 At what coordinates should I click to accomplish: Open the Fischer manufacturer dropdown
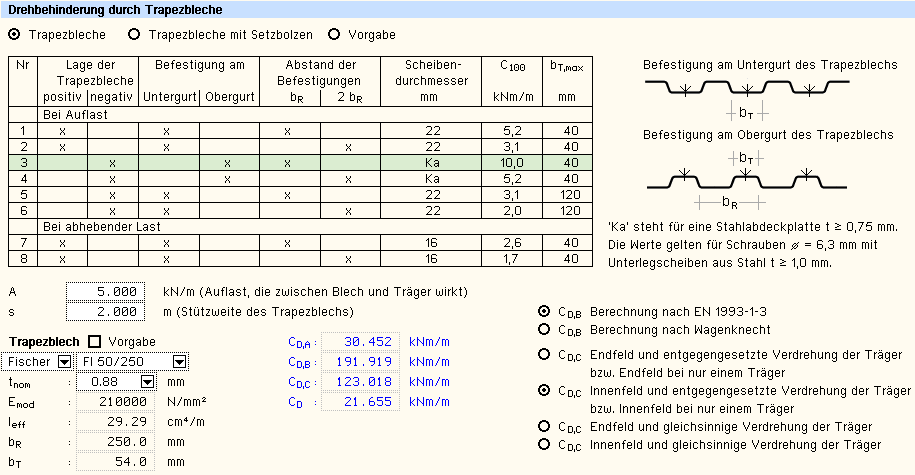tap(64, 361)
